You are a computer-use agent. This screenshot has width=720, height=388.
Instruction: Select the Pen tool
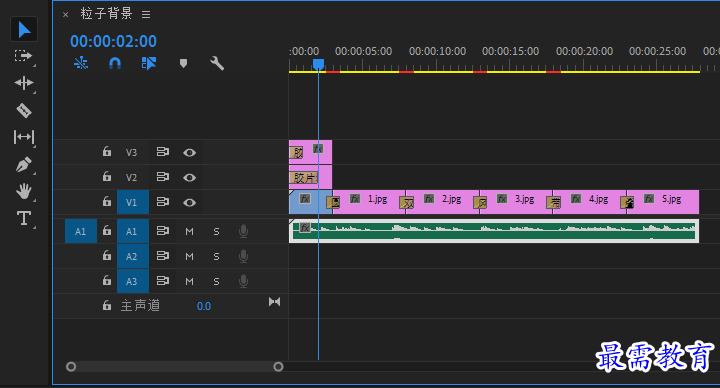click(x=23, y=164)
